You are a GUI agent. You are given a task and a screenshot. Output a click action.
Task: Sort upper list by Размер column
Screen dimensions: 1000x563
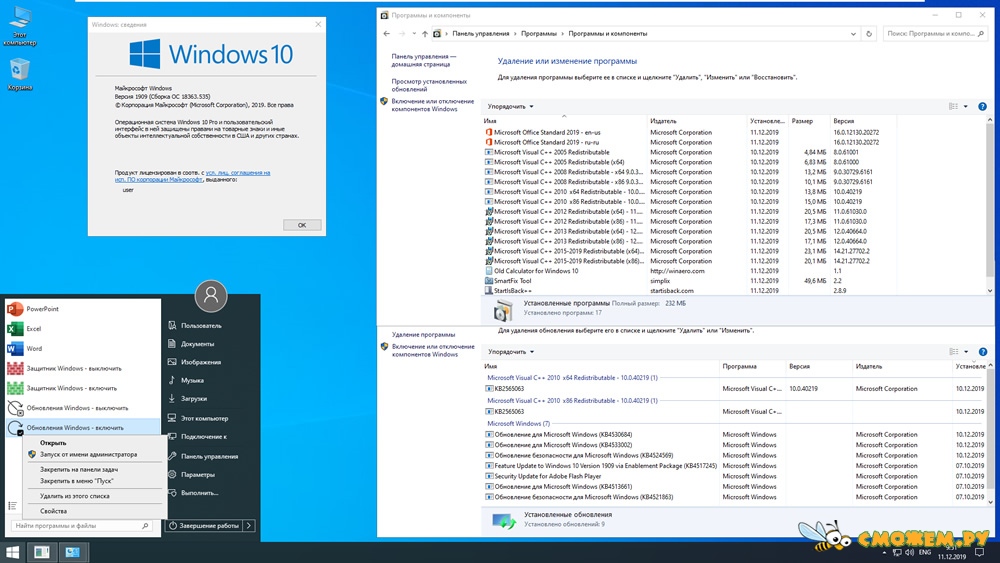tap(802, 121)
